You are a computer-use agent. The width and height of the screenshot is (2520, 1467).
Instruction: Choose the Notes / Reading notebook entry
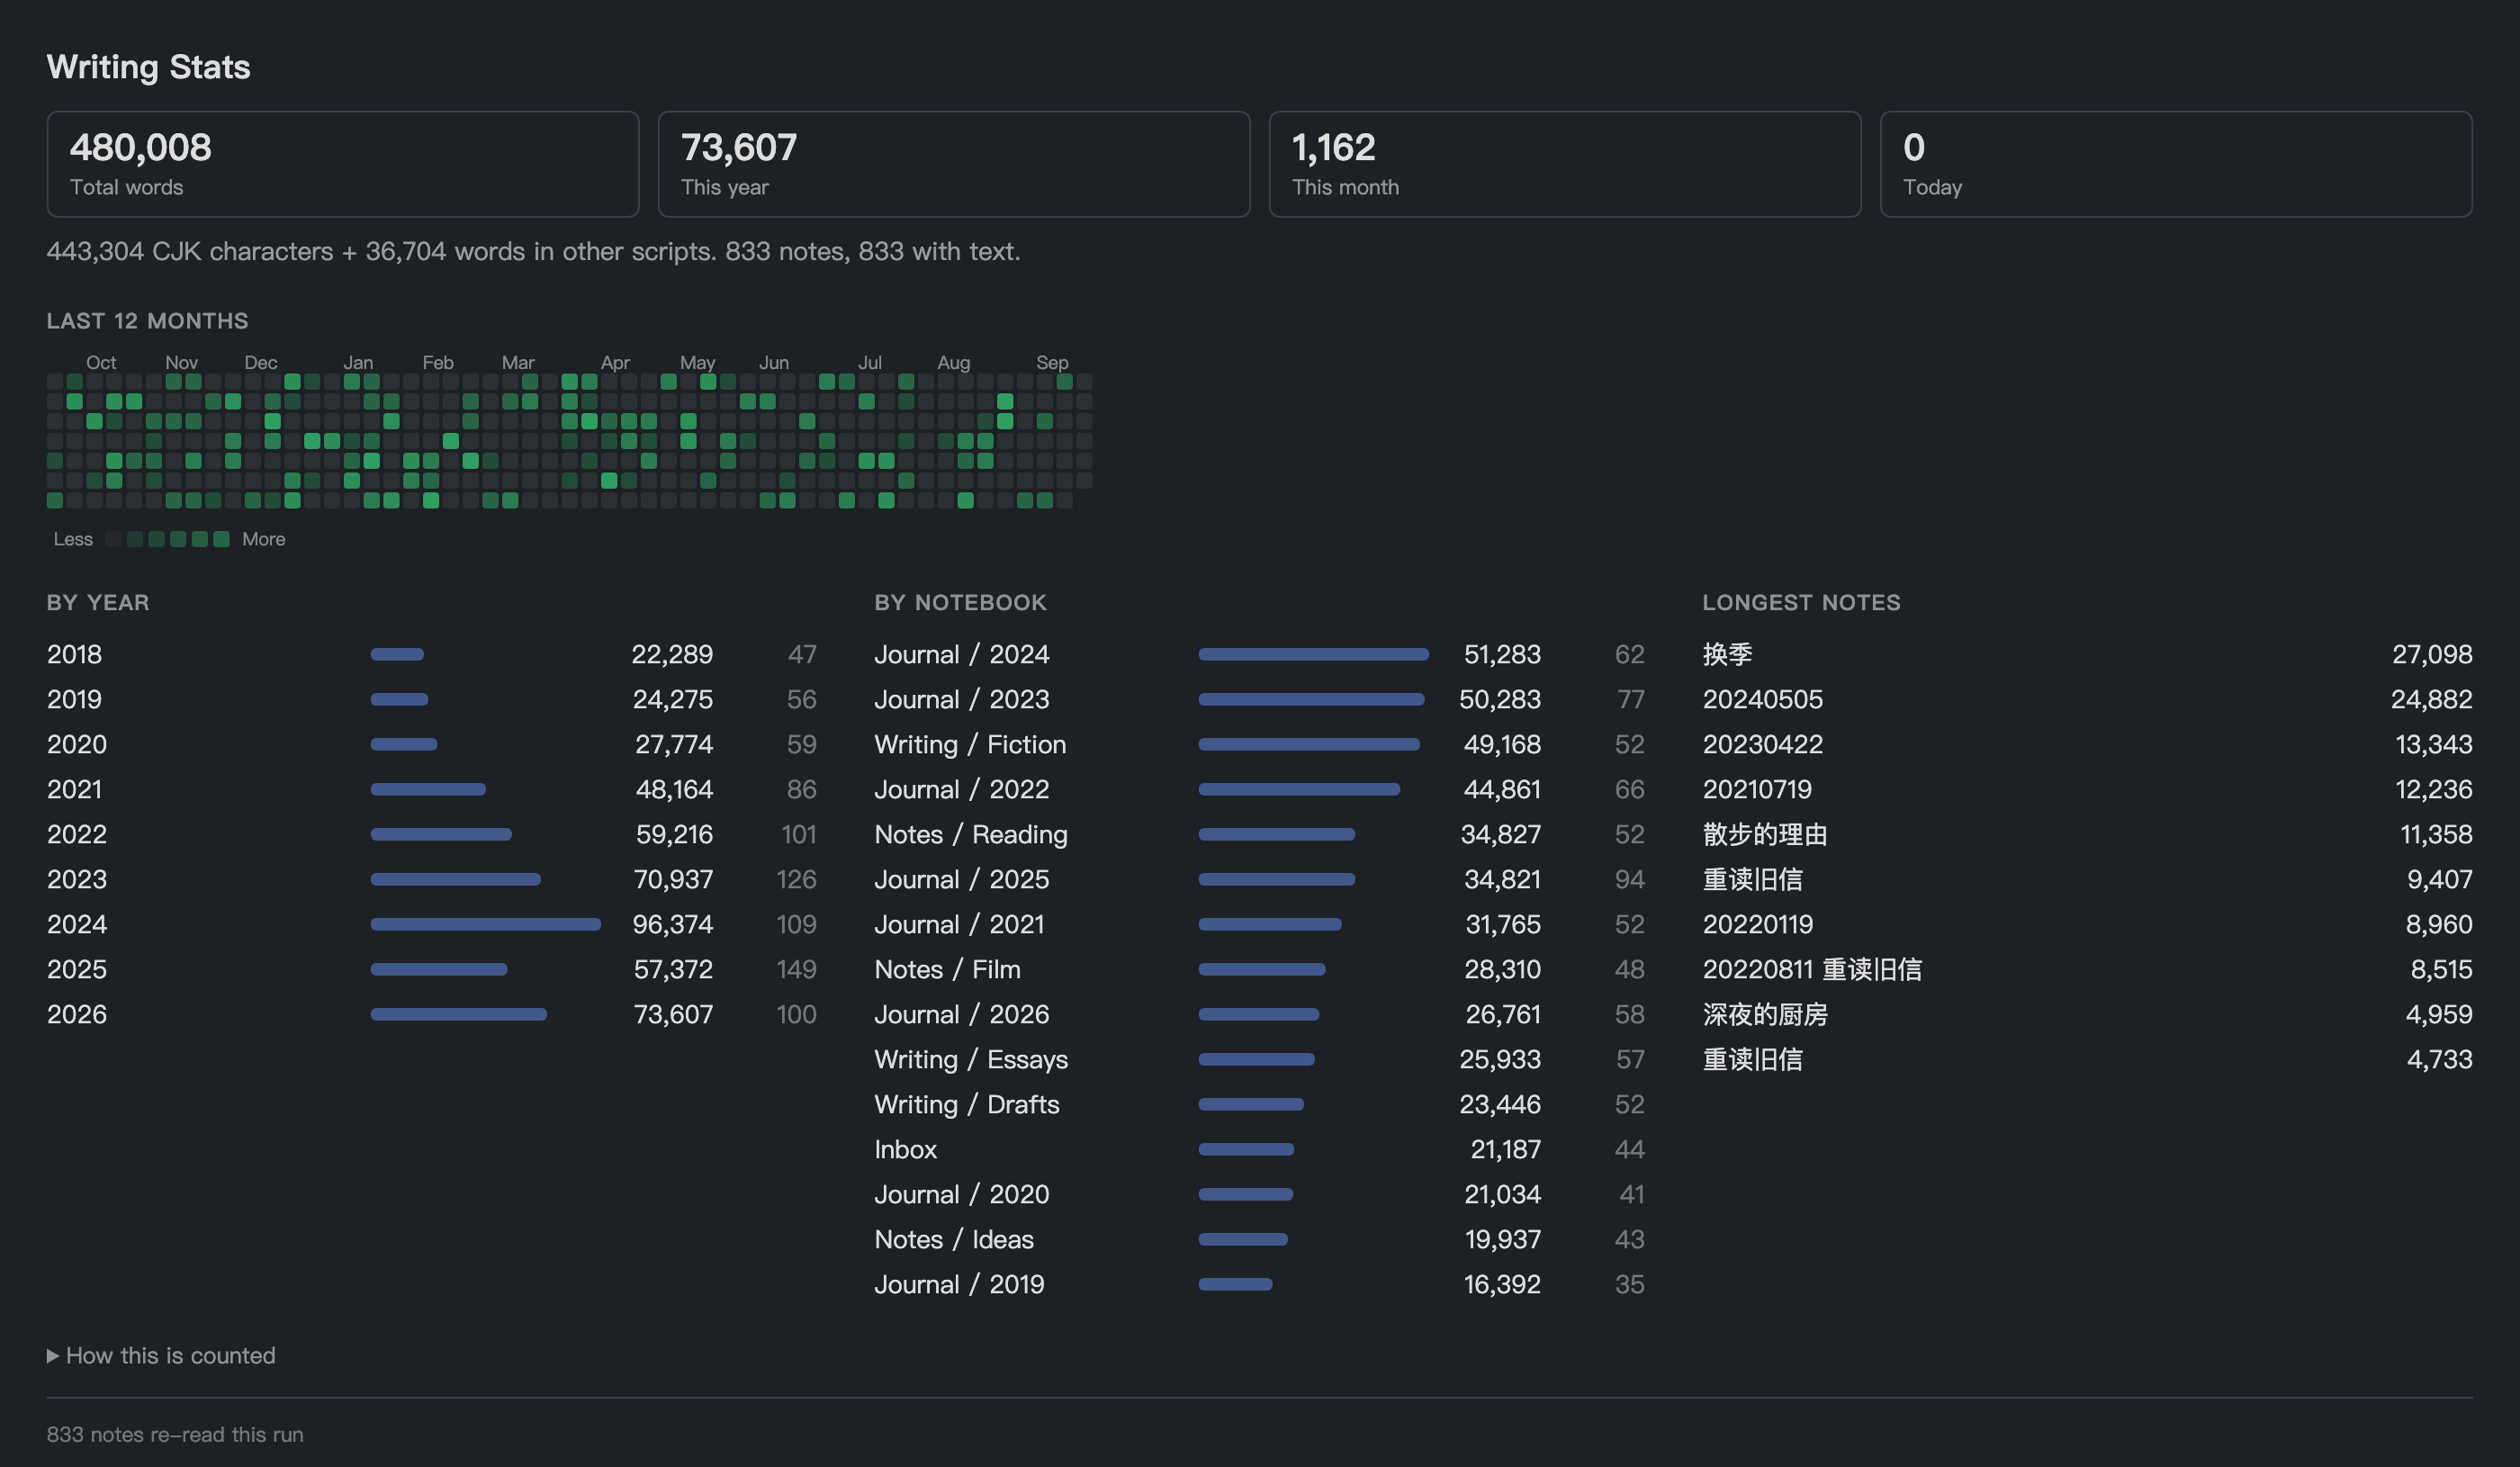(x=1259, y=834)
